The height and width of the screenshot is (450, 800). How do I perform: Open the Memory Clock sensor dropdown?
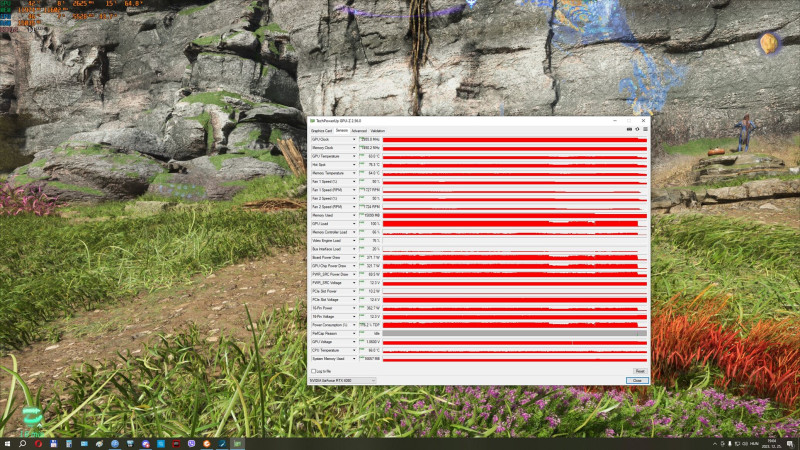coord(354,148)
